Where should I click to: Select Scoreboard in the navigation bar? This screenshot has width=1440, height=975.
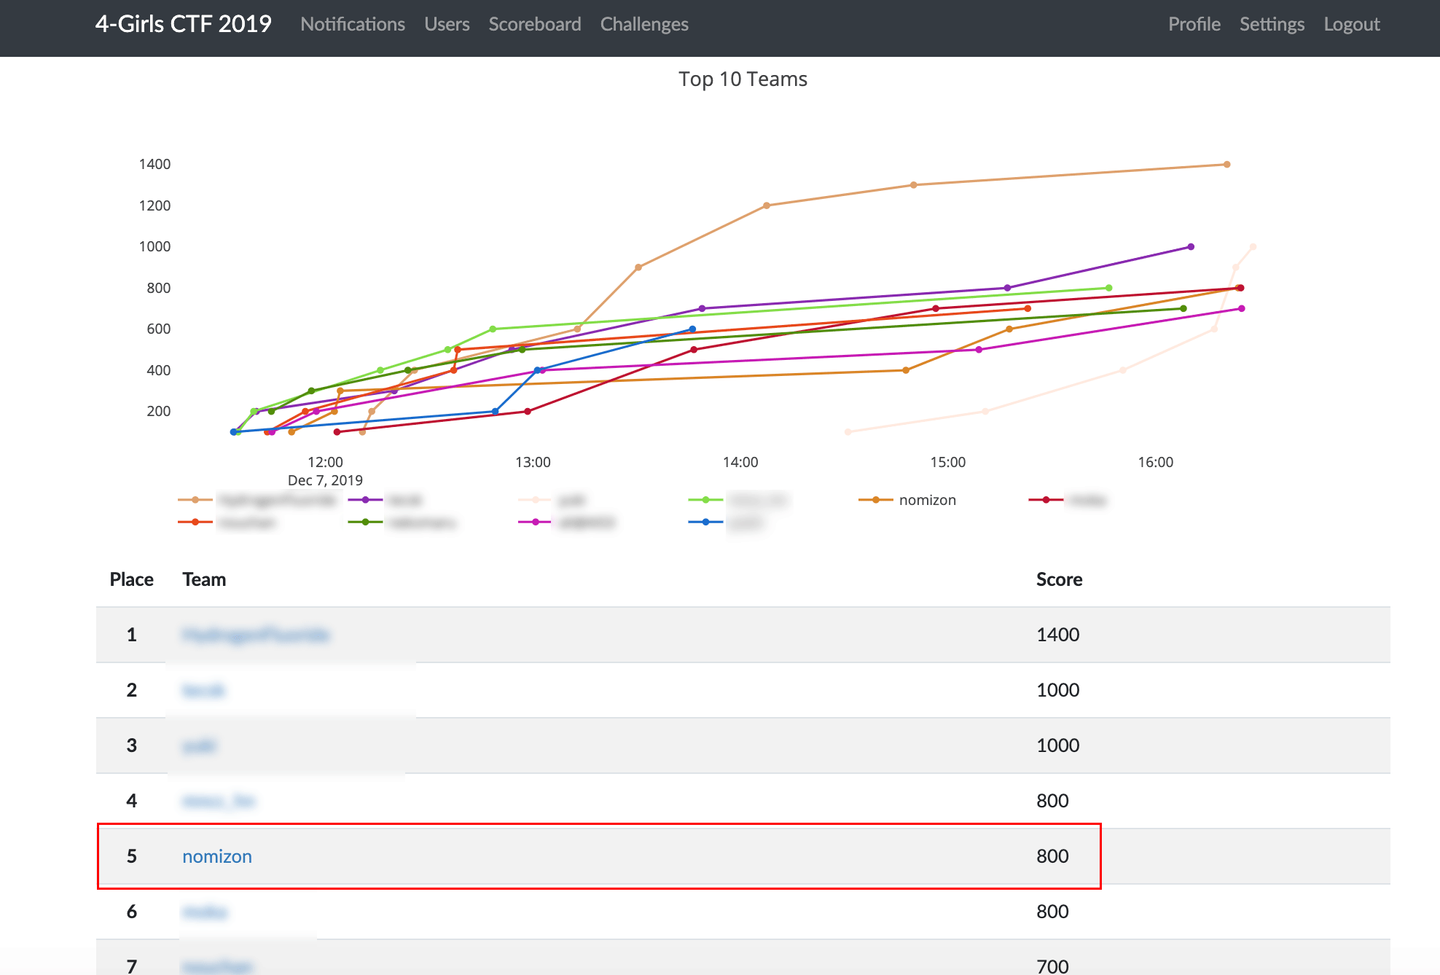(534, 24)
